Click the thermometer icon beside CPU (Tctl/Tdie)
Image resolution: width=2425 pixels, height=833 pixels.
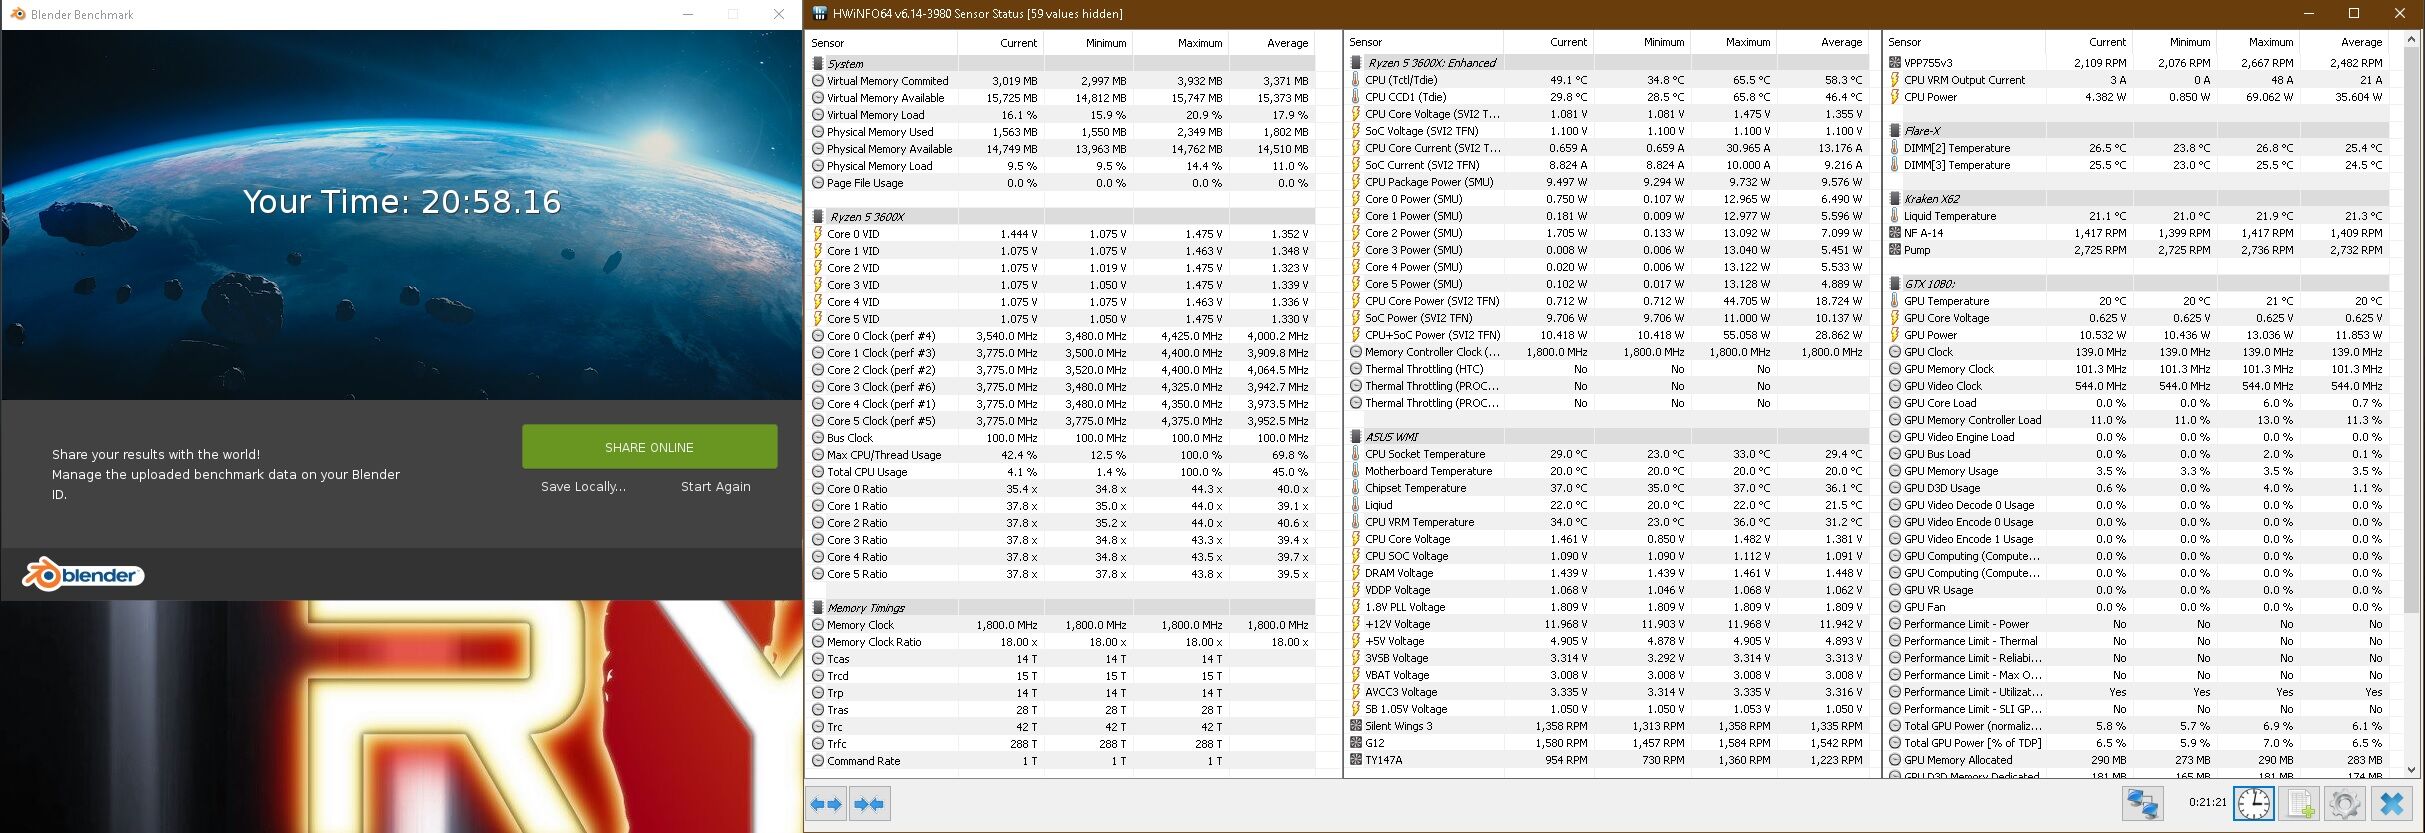click(1356, 79)
